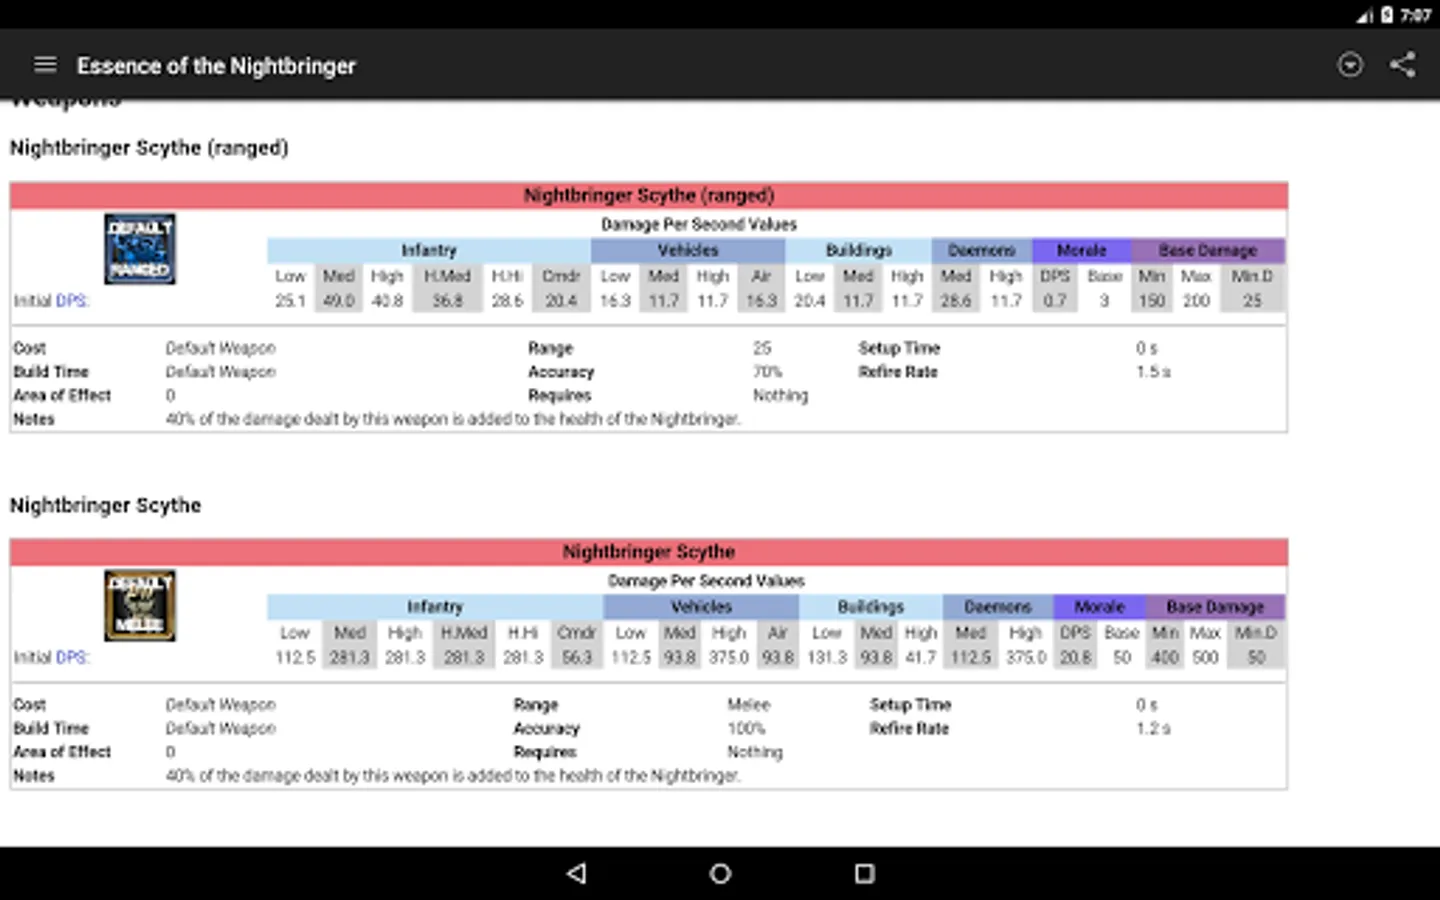Image resolution: width=1440 pixels, height=900 pixels.
Task: Click the 25.1 infantry Low value
Action: 290,301
